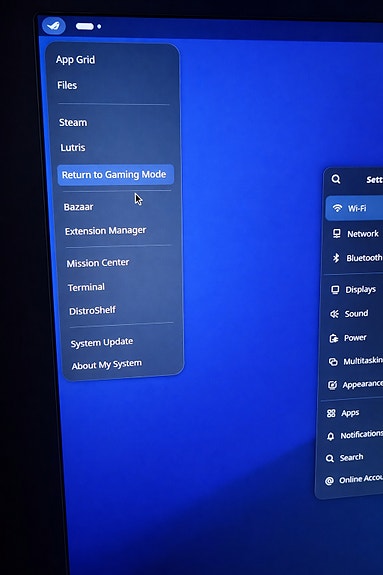The image size is (383, 575).
Task: Open DistroShelf from the menu
Action: (92, 311)
